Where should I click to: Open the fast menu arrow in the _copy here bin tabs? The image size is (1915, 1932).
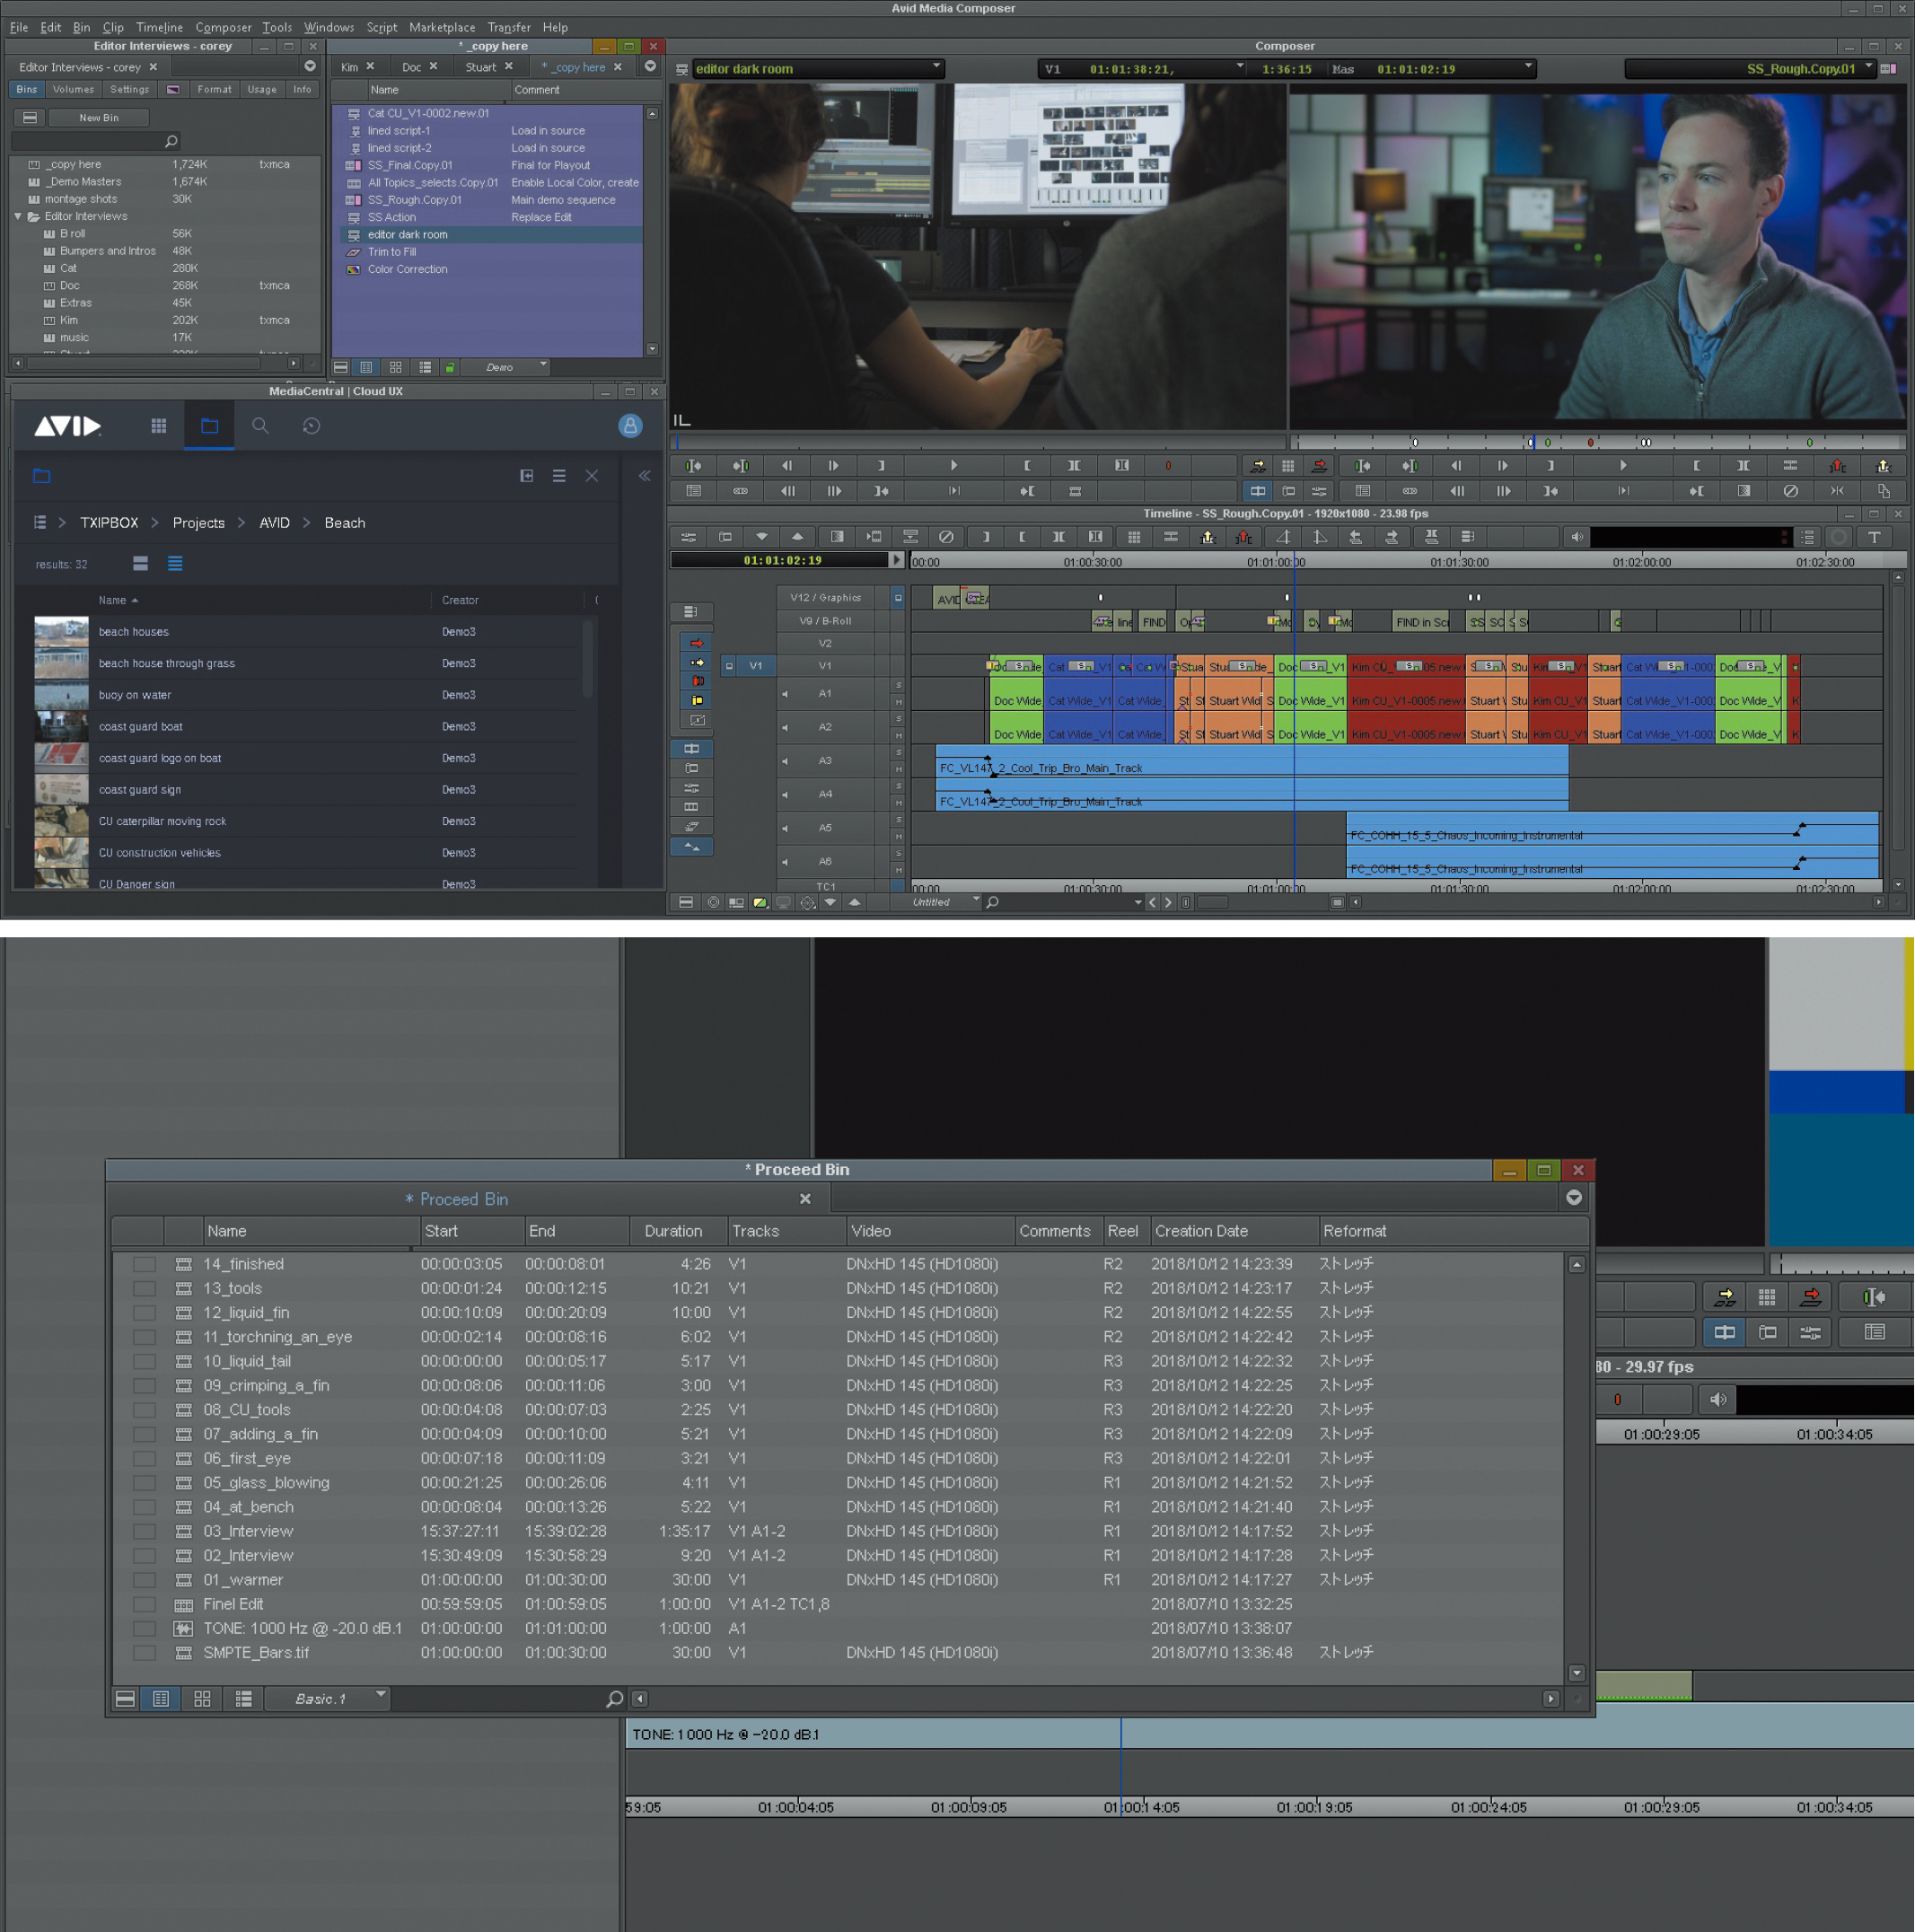[x=651, y=67]
